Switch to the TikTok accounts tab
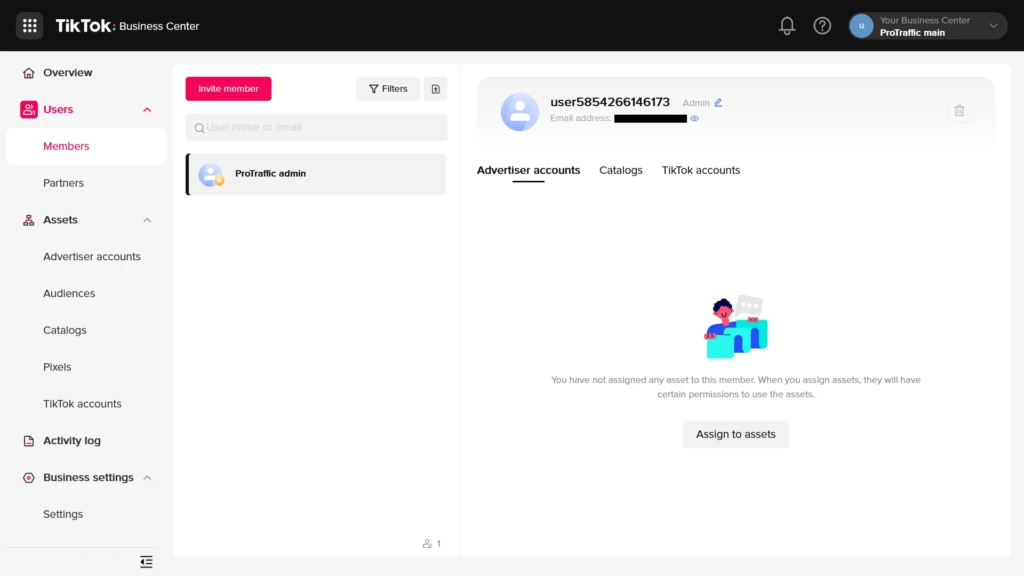Image resolution: width=1024 pixels, height=576 pixels. 701,170
